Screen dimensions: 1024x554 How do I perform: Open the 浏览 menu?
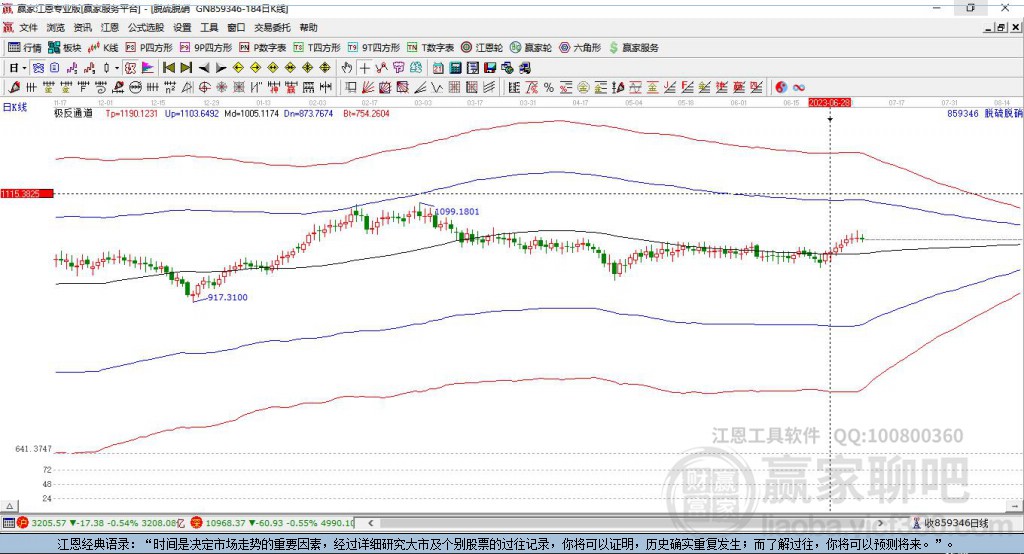click(x=56, y=27)
